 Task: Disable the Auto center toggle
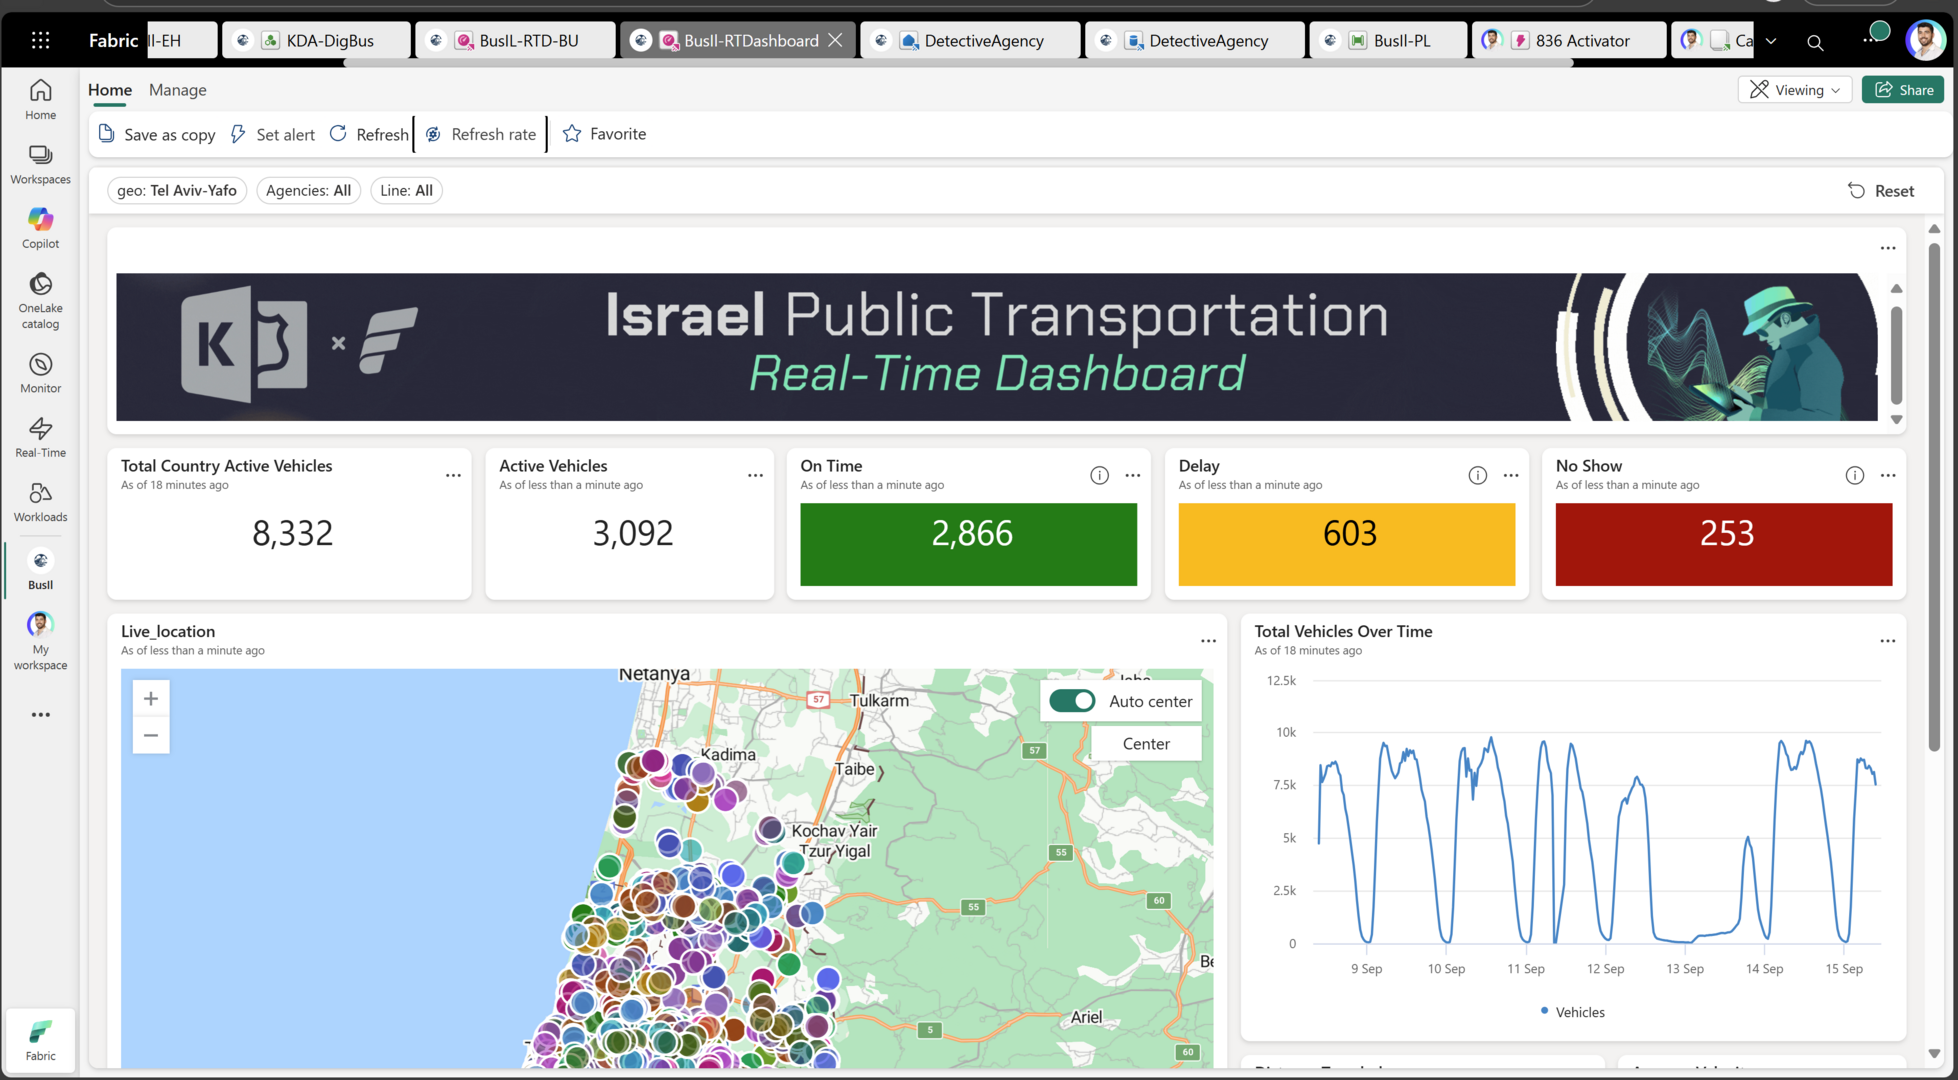tap(1072, 701)
